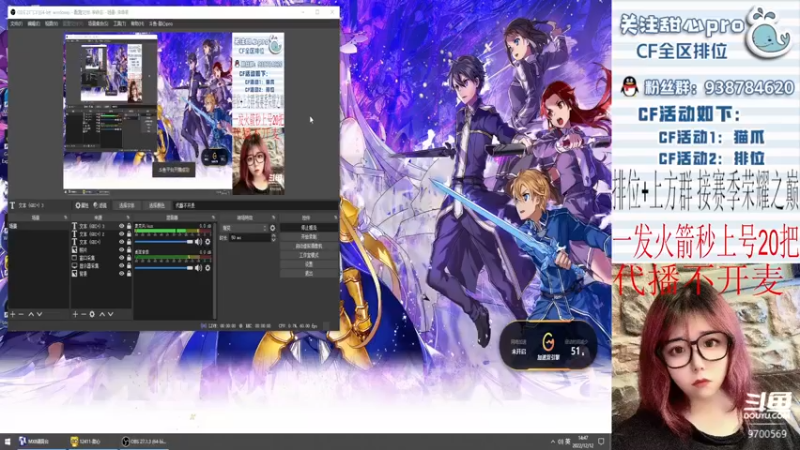Viewport: 800px width, 450px height.
Task: Move the scene down with the arrow
Action: [40, 314]
